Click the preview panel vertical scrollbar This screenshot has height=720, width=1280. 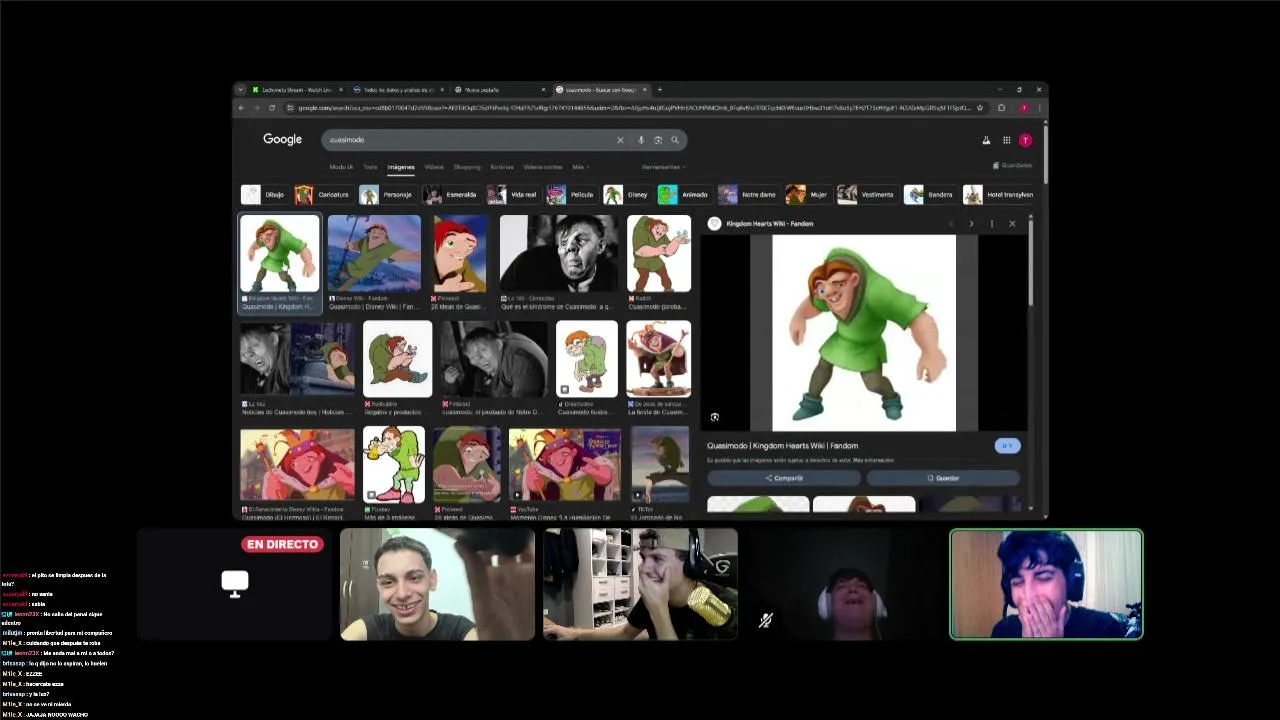(x=1031, y=262)
